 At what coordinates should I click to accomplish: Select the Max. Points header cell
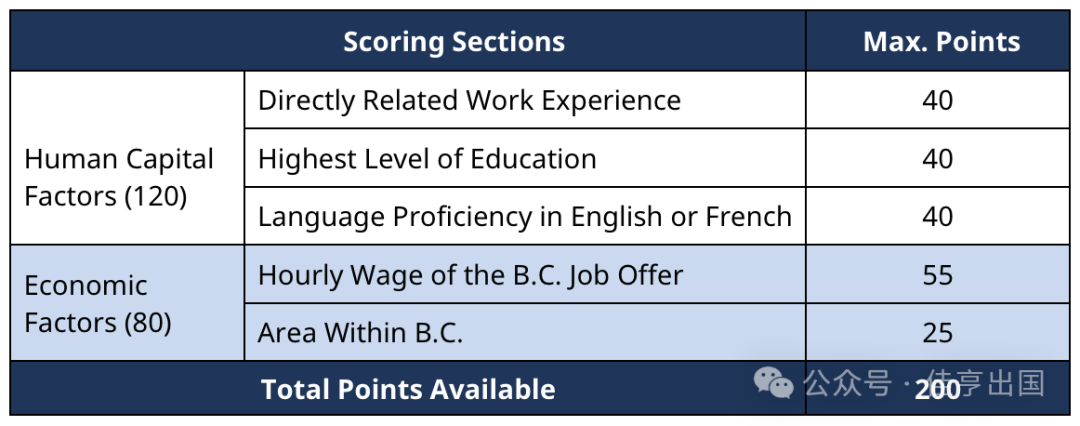coord(937,41)
